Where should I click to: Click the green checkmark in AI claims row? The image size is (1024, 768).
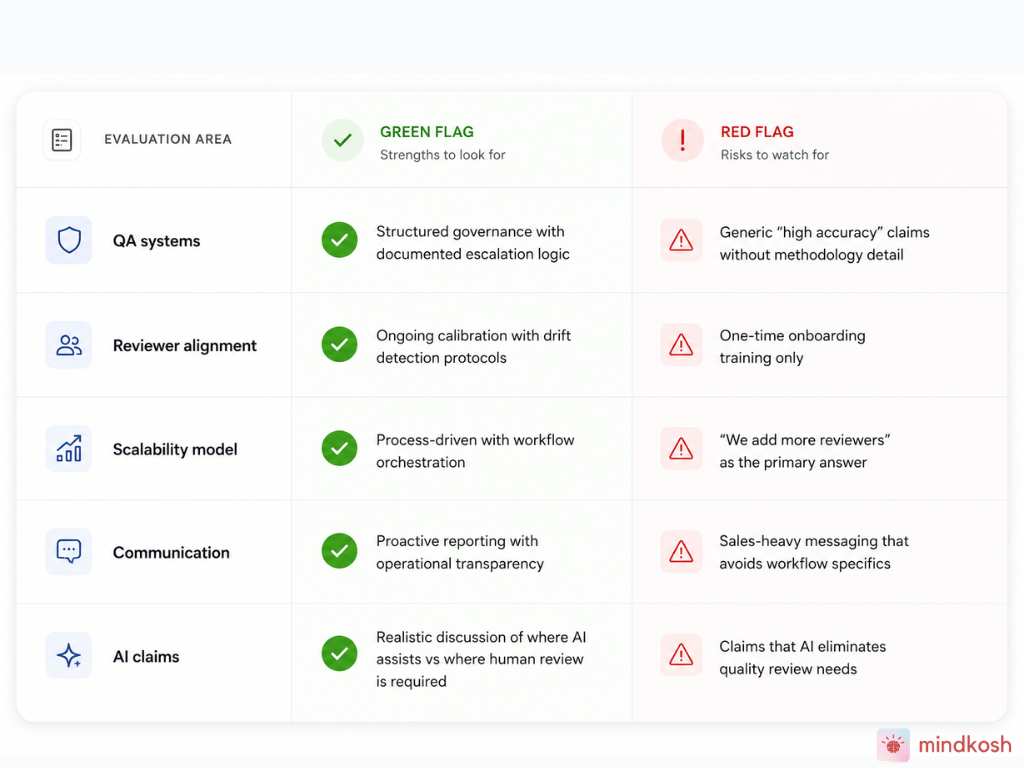(x=340, y=654)
